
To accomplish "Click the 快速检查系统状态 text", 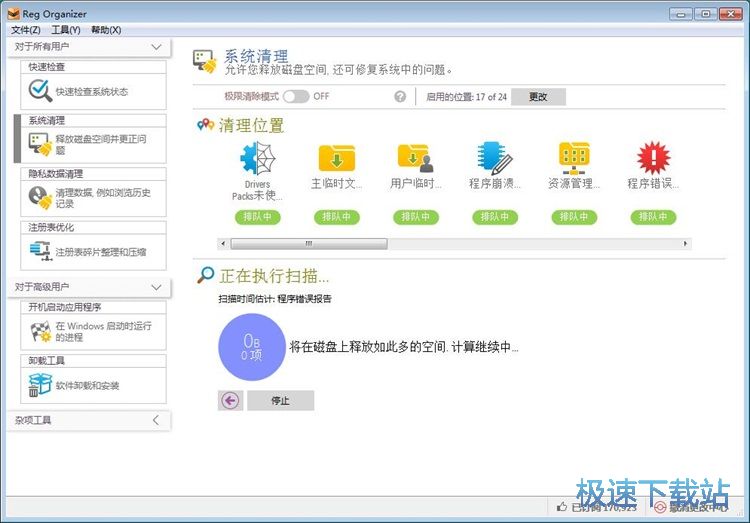I will tap(92, 91).
